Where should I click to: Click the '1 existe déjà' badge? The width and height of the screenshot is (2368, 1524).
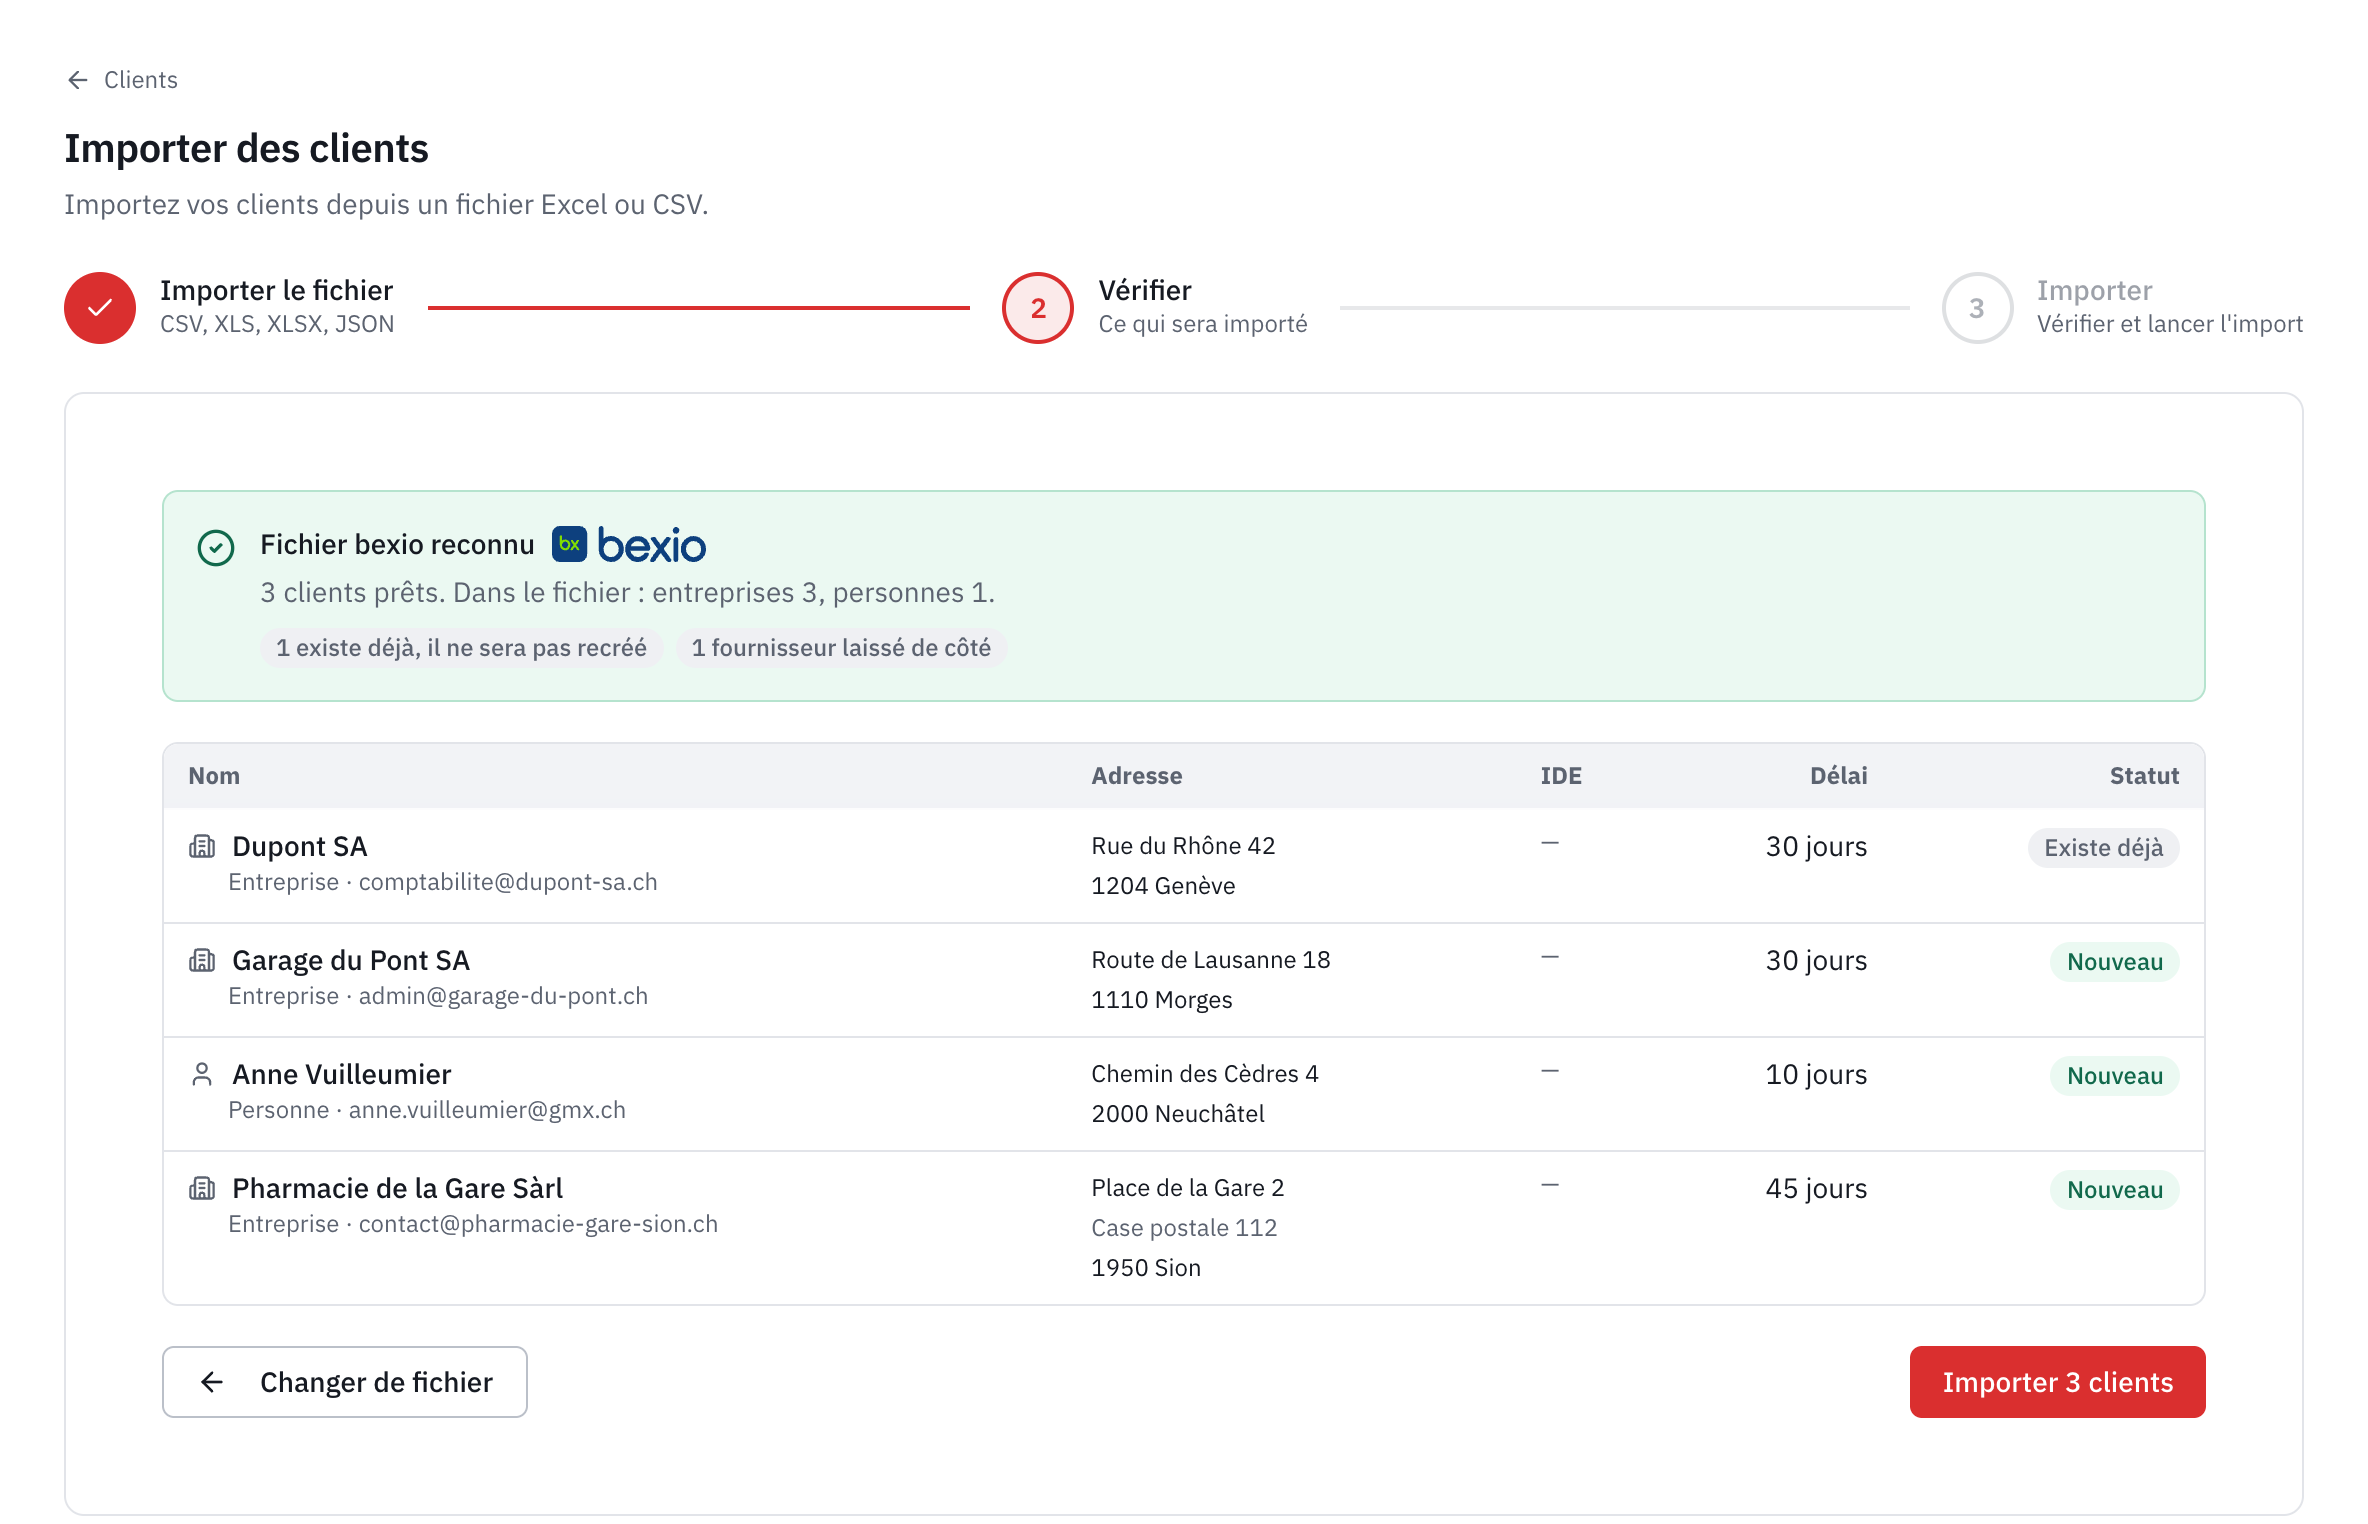pos(461,648)
